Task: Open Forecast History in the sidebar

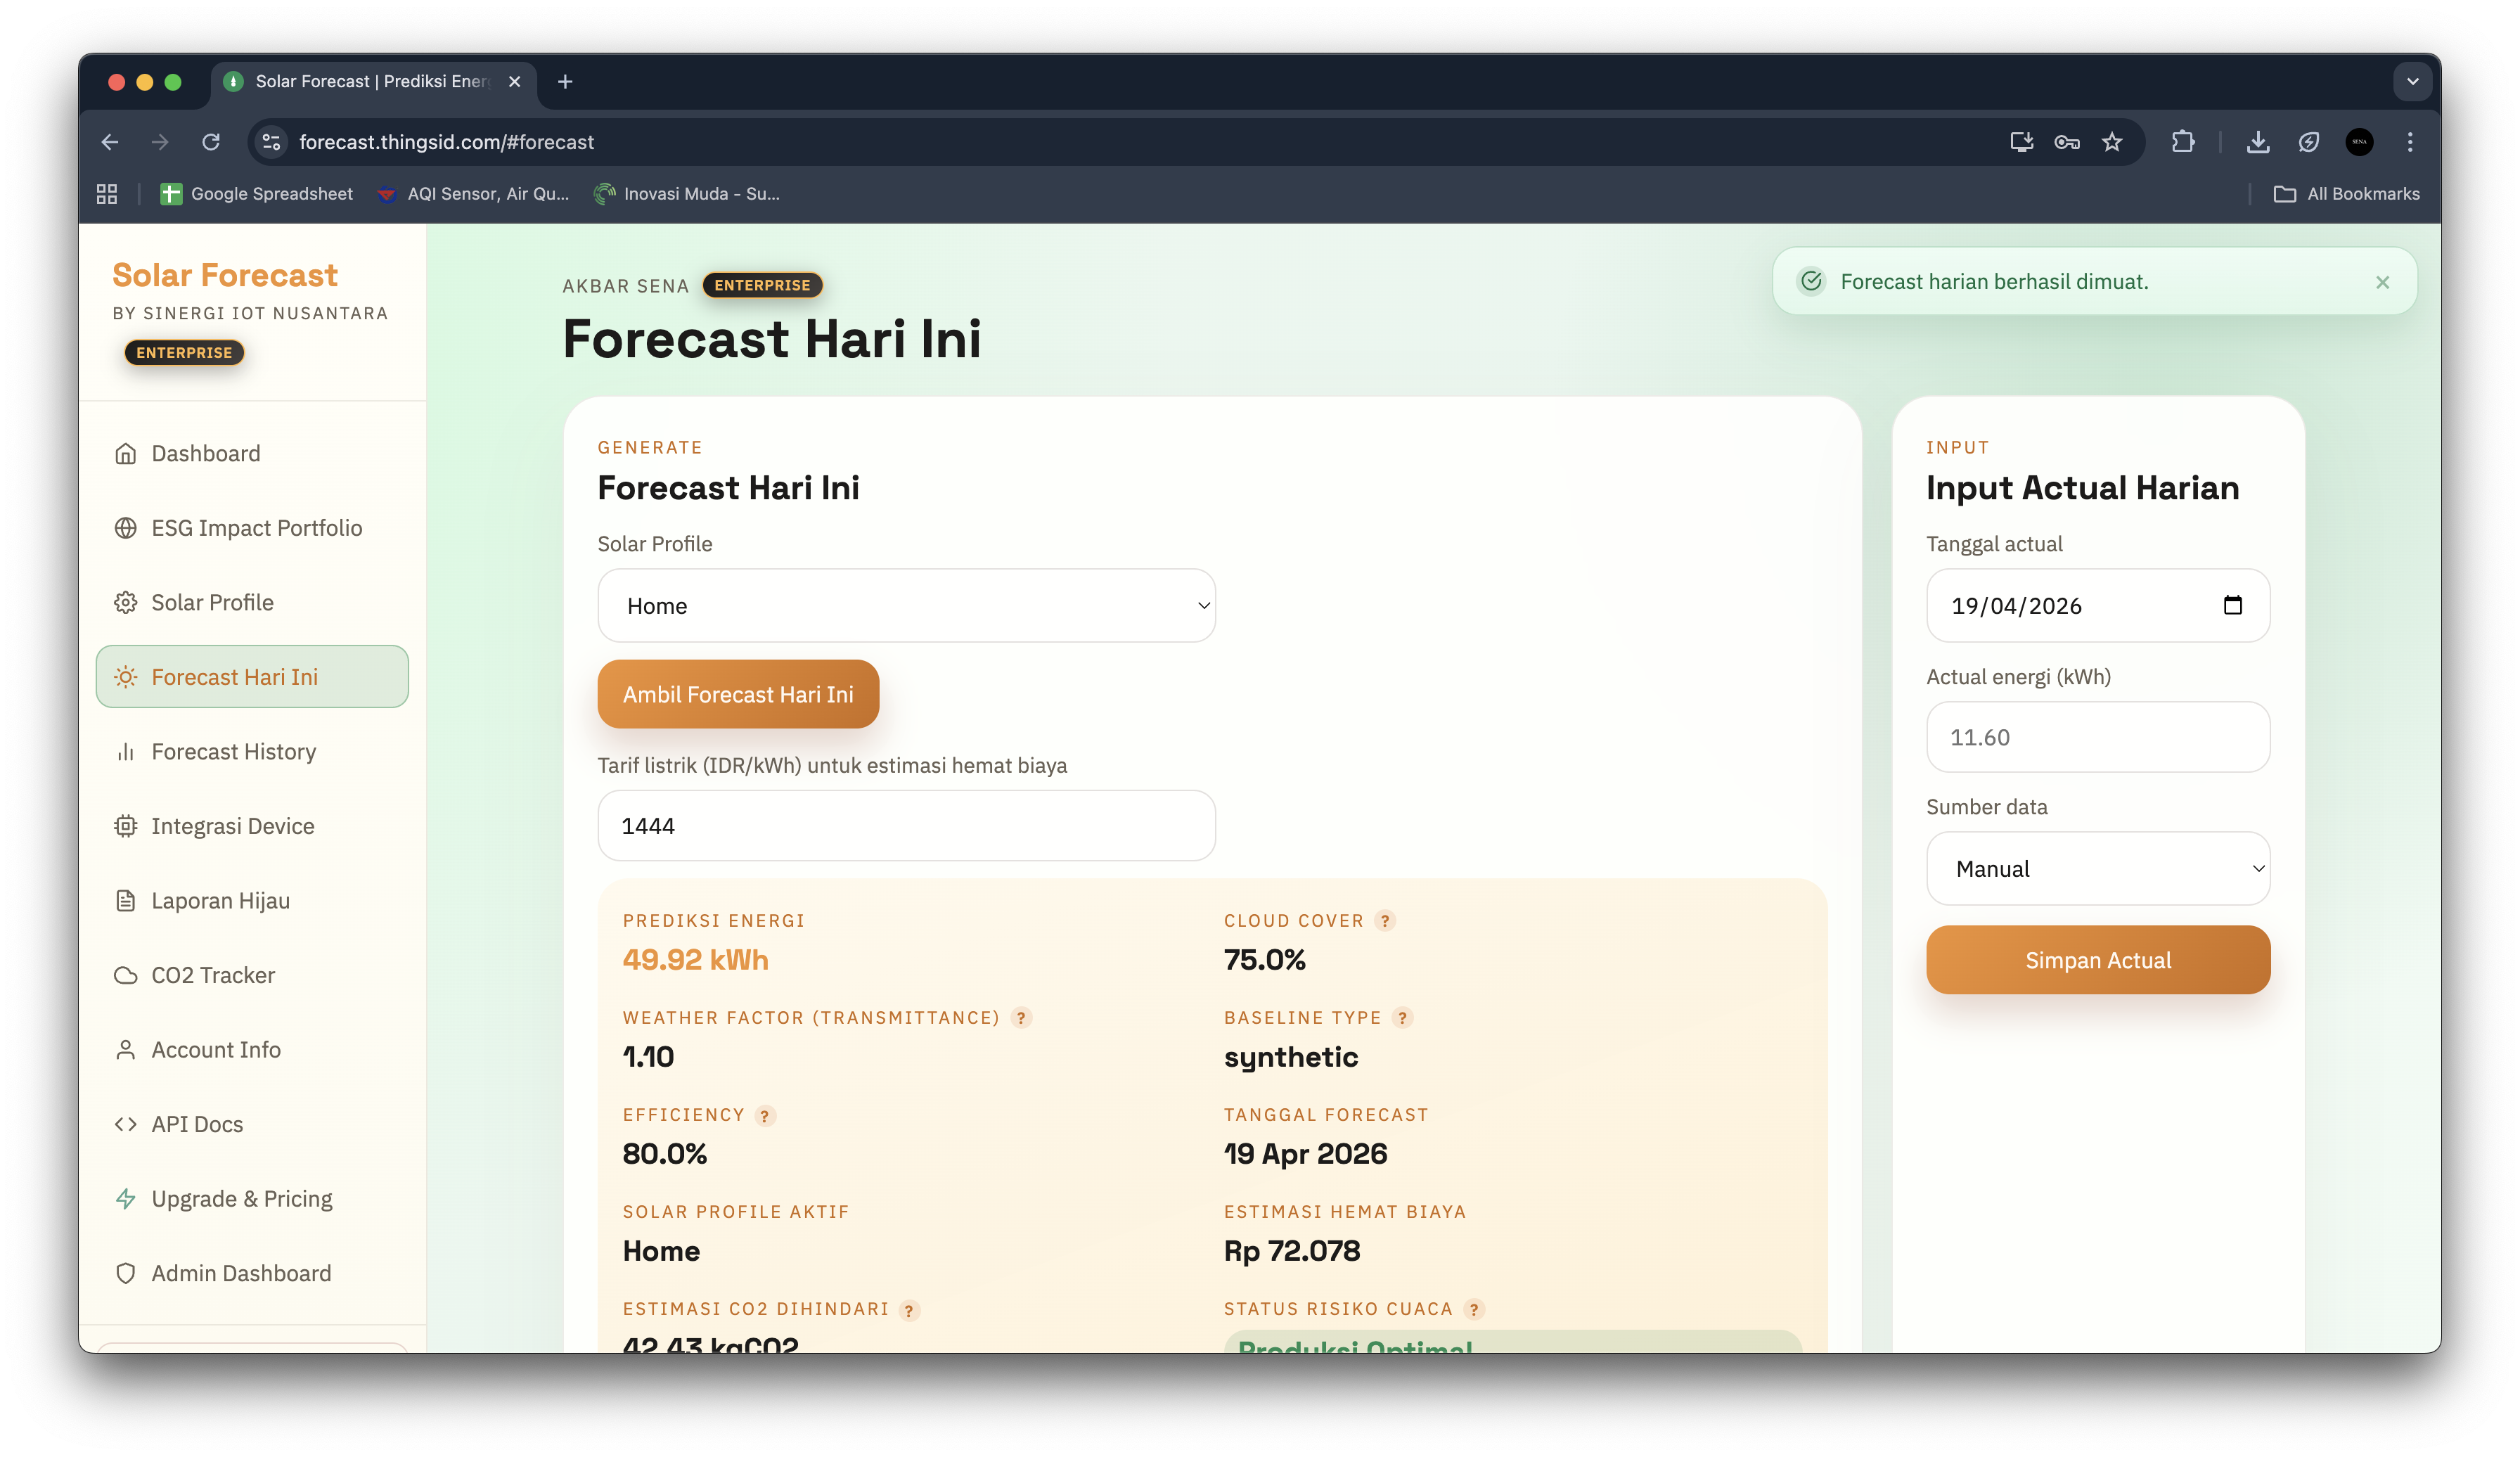Action: click(233, 752)
